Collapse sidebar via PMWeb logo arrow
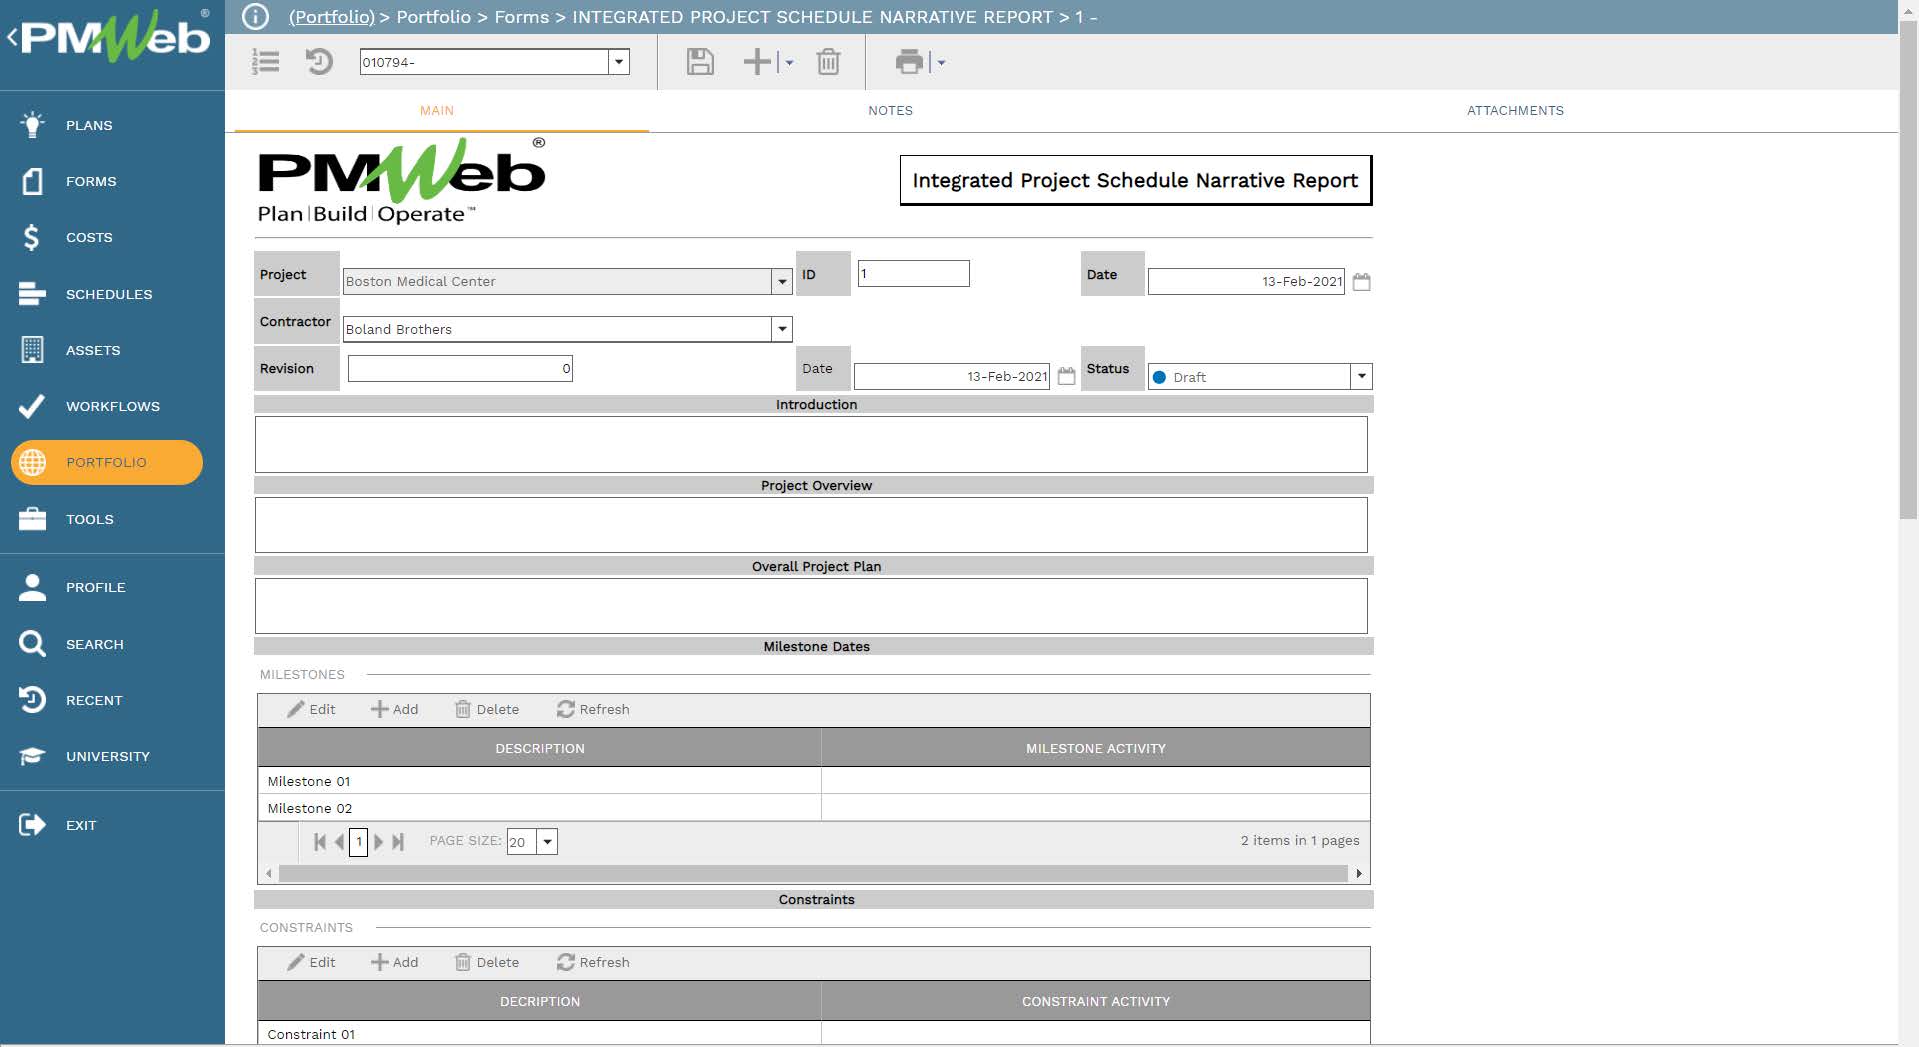Viewport: 1919px width, 1047px height. [12, 39]
